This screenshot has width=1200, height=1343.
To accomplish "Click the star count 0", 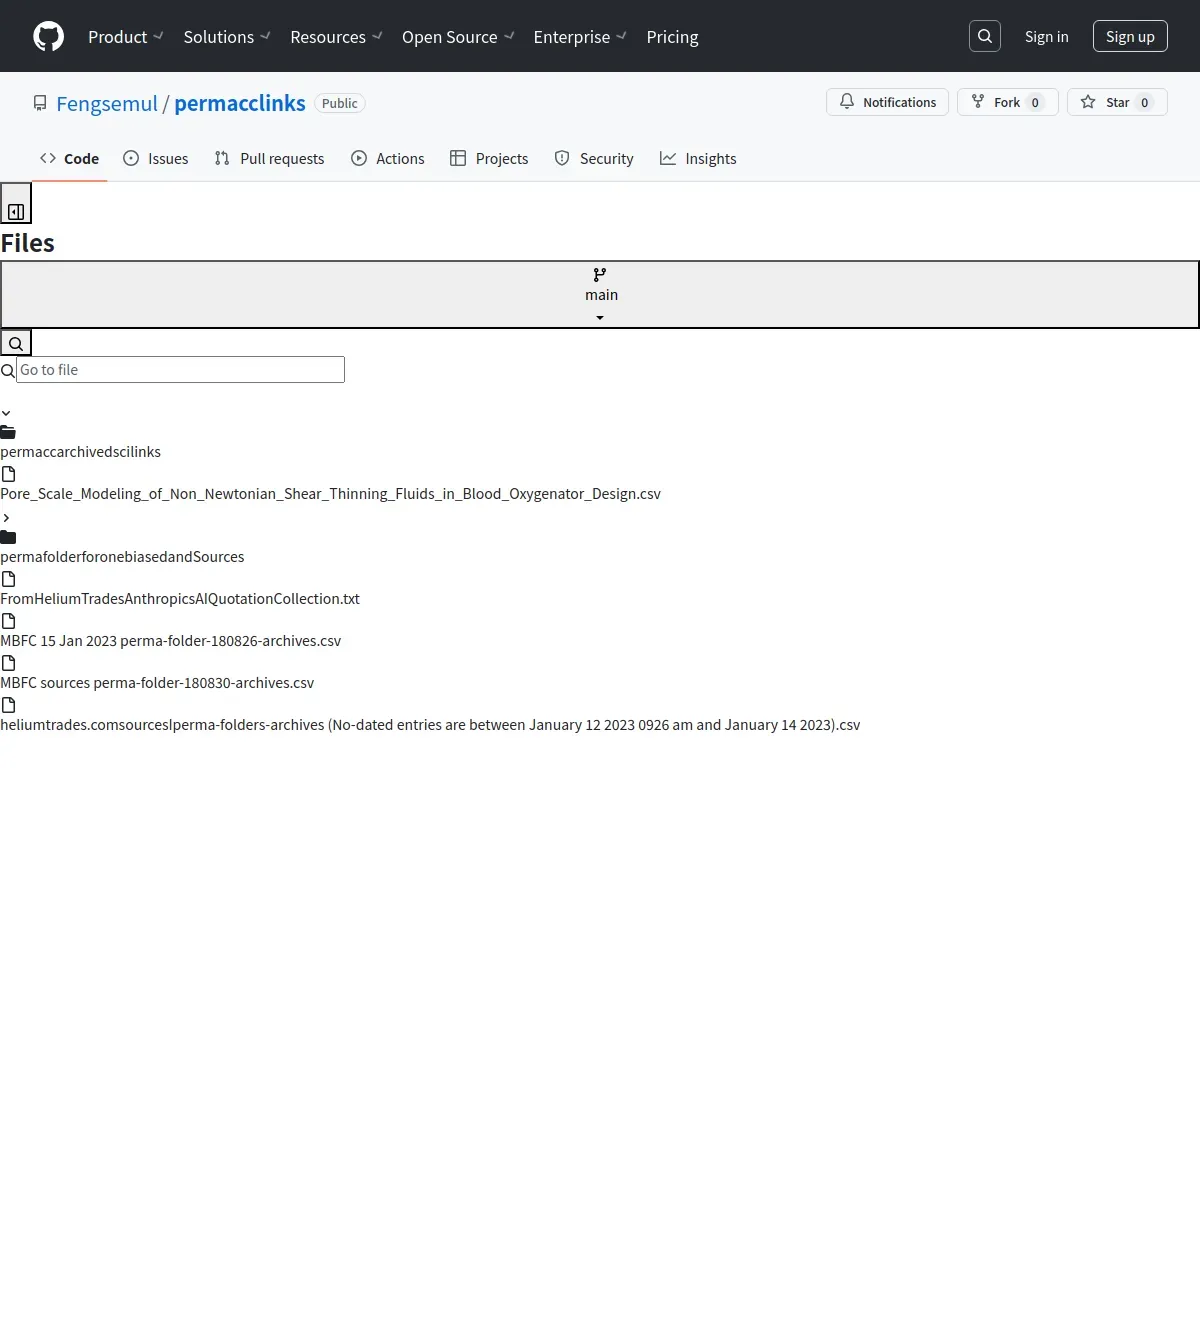I will pos(1145,102).
